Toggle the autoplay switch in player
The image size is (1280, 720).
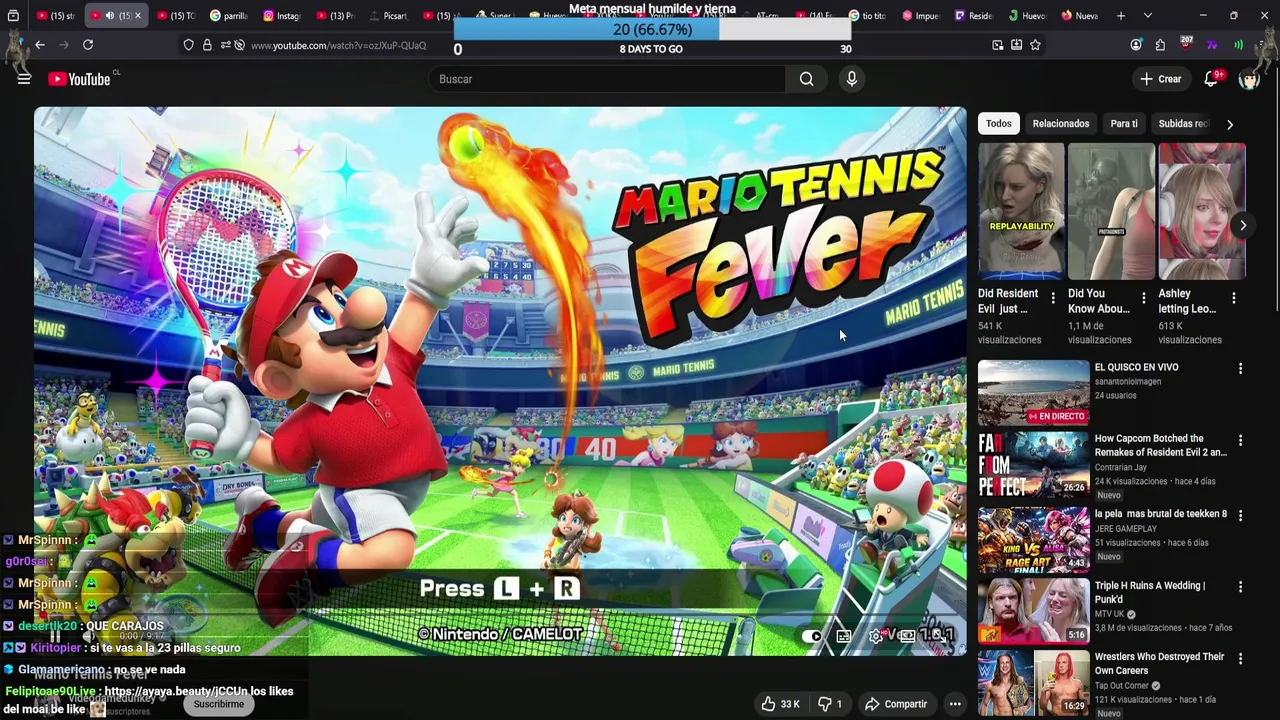coord(812,635)
